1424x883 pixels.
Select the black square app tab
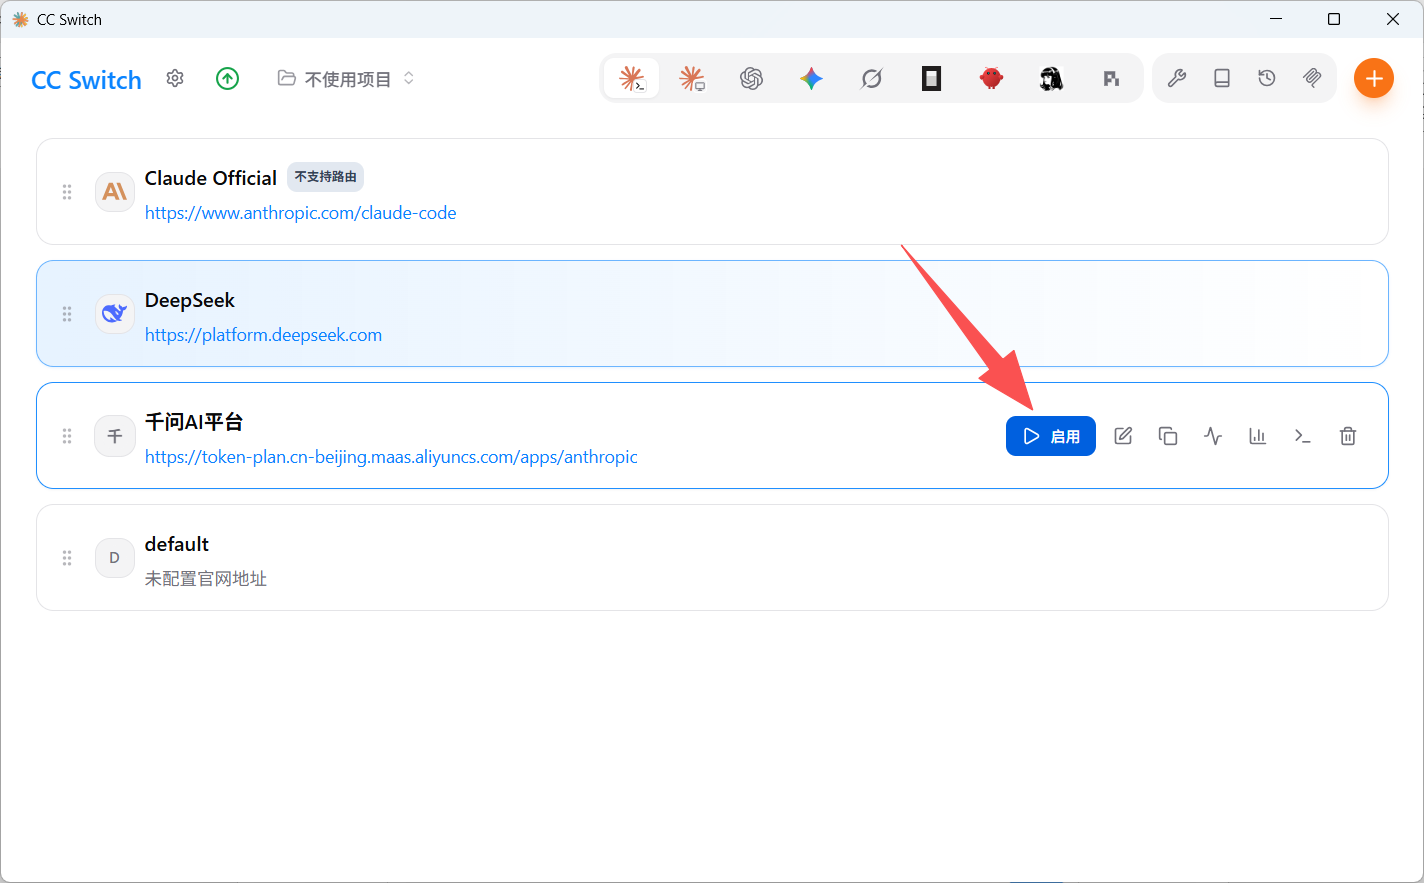[931, 78]
